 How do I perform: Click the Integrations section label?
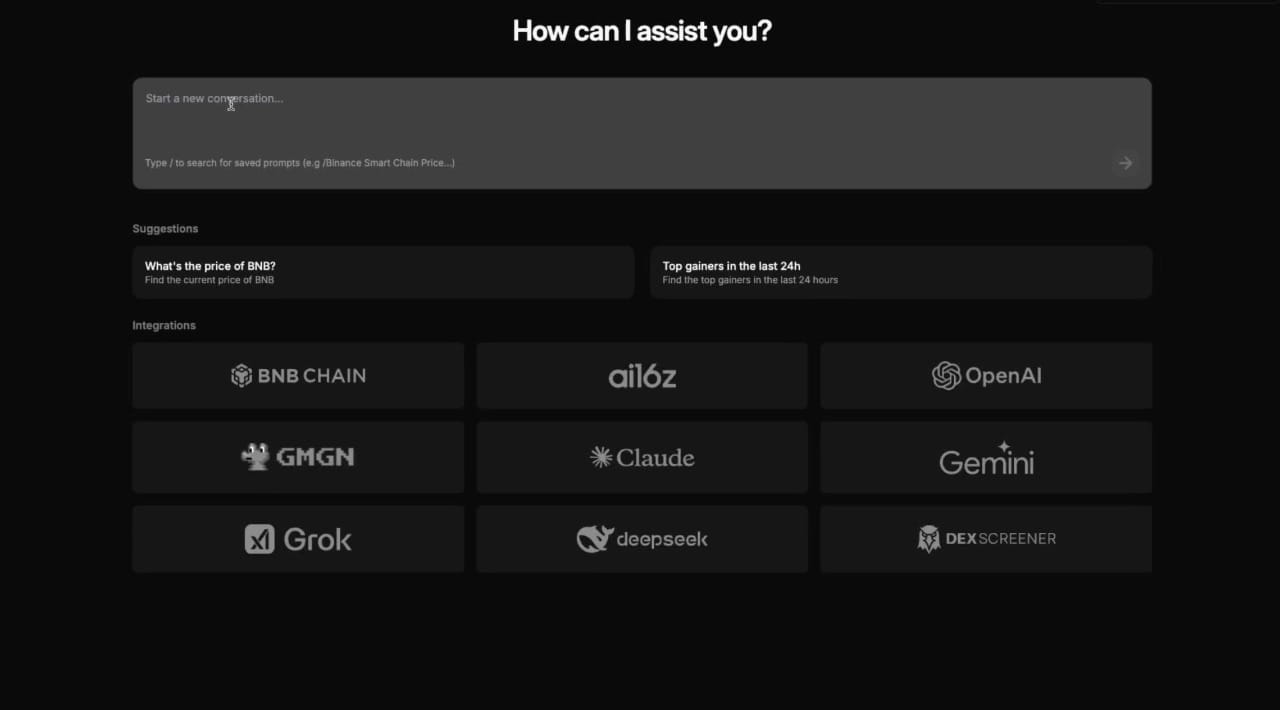pos(163,325)
